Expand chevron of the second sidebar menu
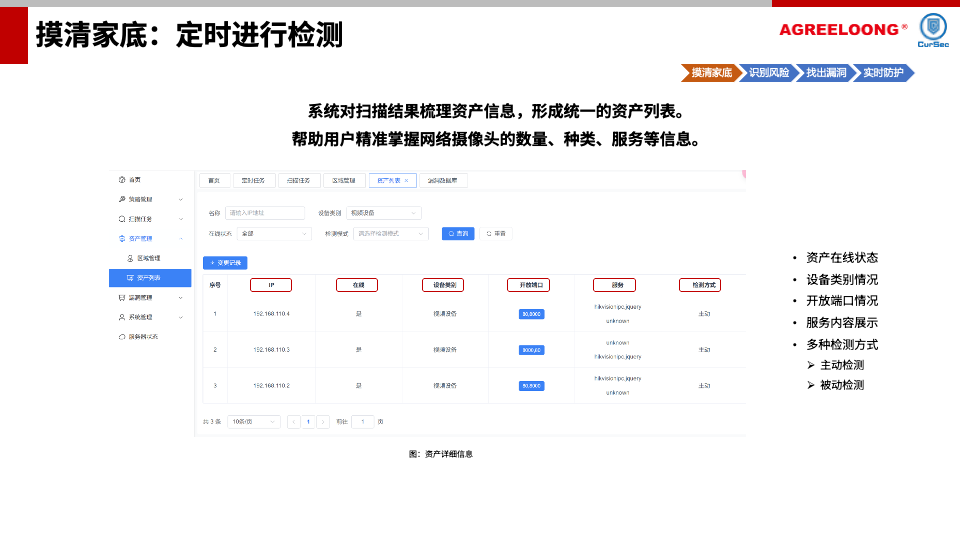The height and width of the screenshot is (540, 960). [181, 200]
